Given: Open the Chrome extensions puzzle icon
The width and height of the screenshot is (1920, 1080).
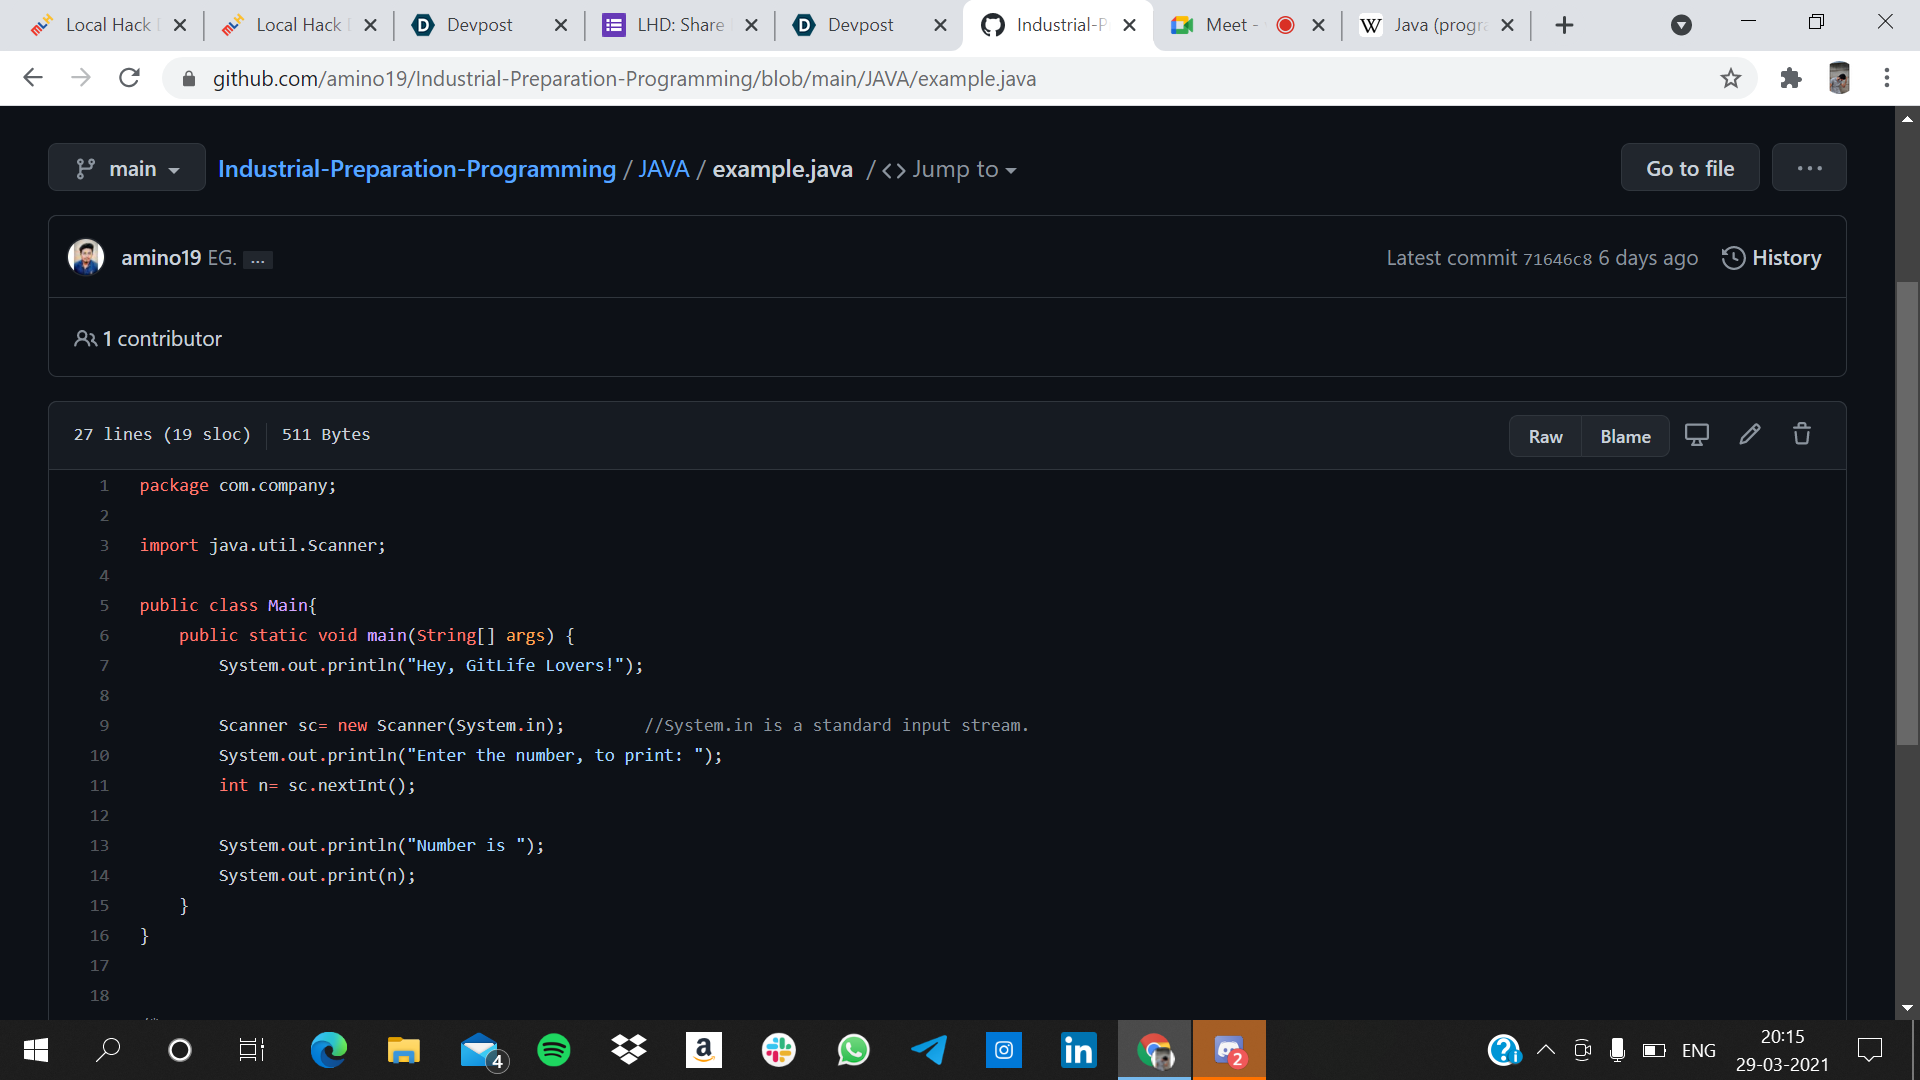Looking at the screenshot, I should [1791, 78].
